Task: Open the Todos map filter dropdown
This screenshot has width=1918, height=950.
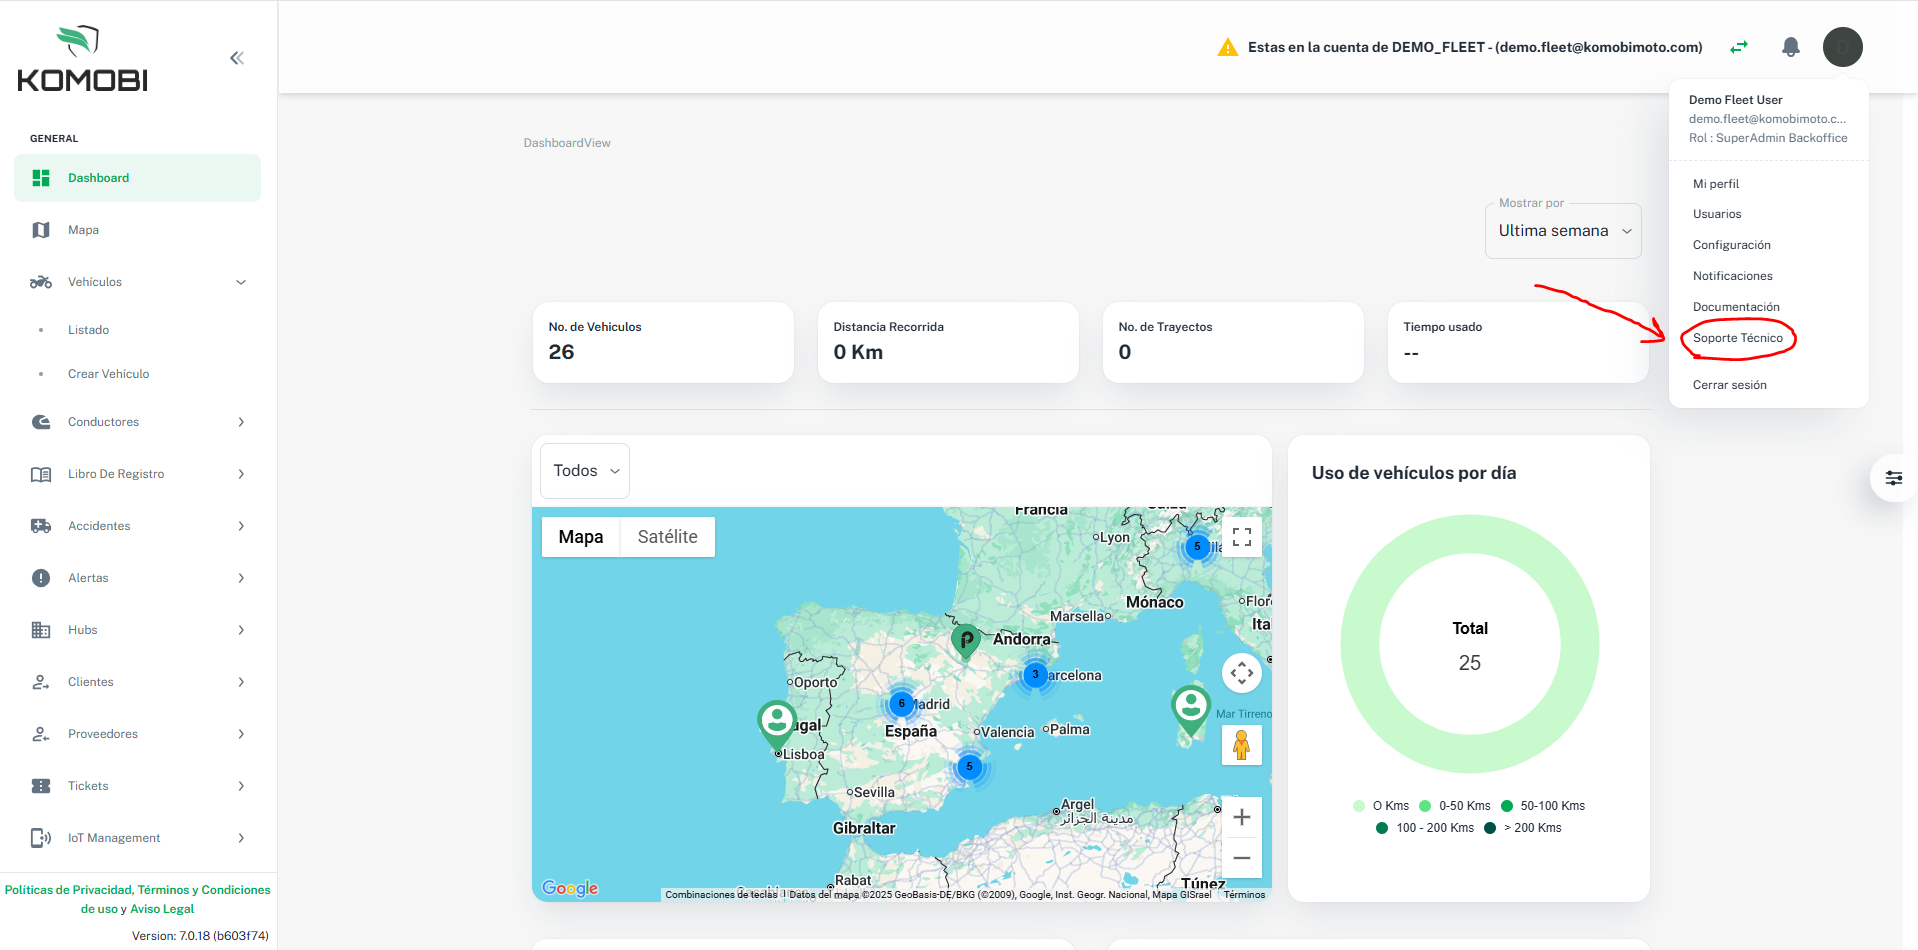Action: 585,471
